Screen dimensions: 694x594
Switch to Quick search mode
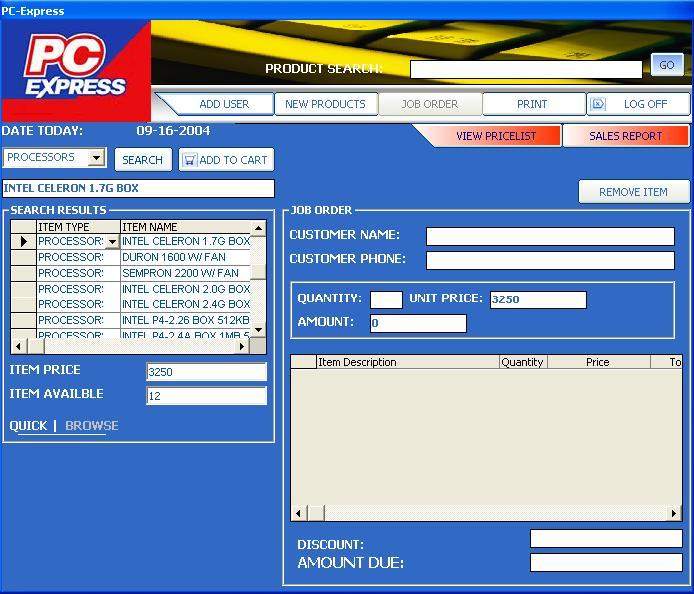tap(28, 426)
